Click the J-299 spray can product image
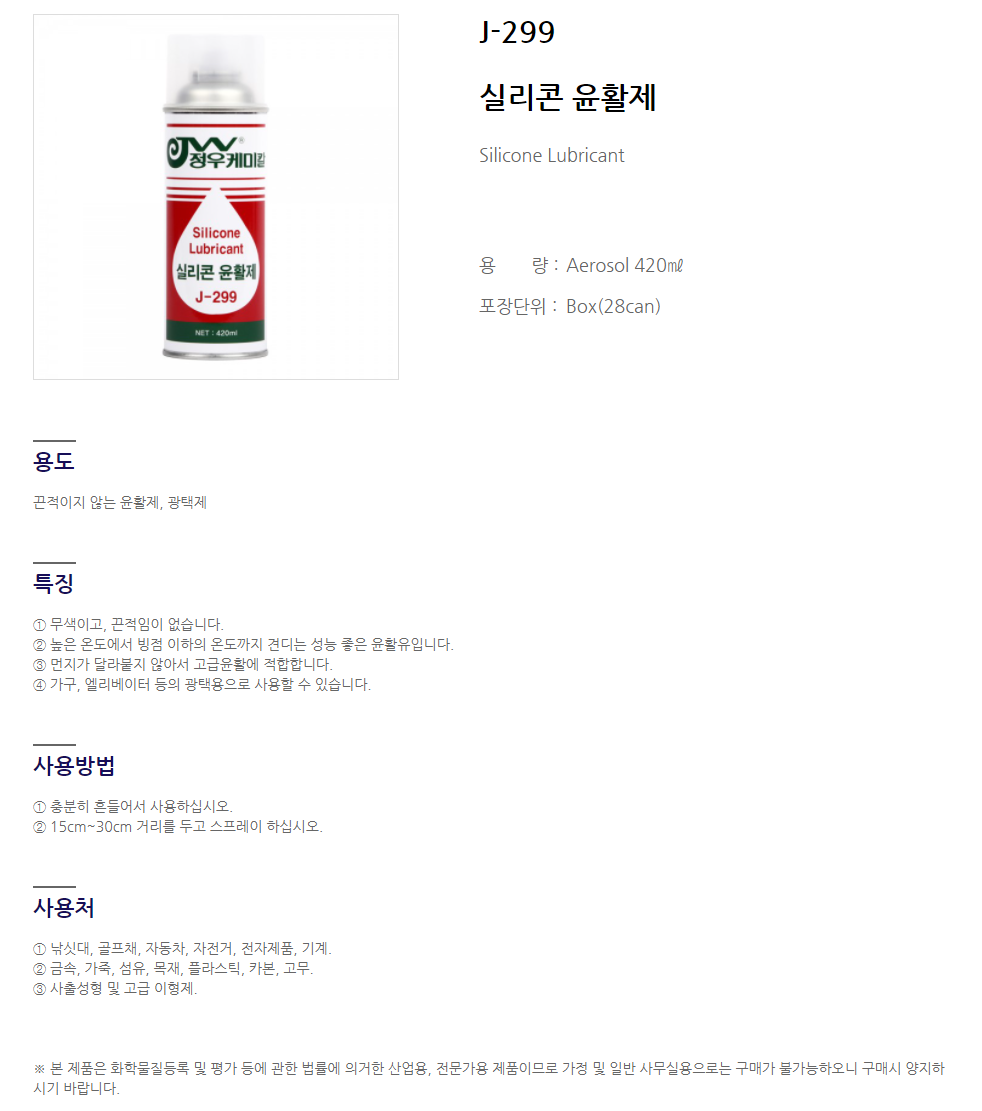 pyautogui.click(x=215, y=197)
